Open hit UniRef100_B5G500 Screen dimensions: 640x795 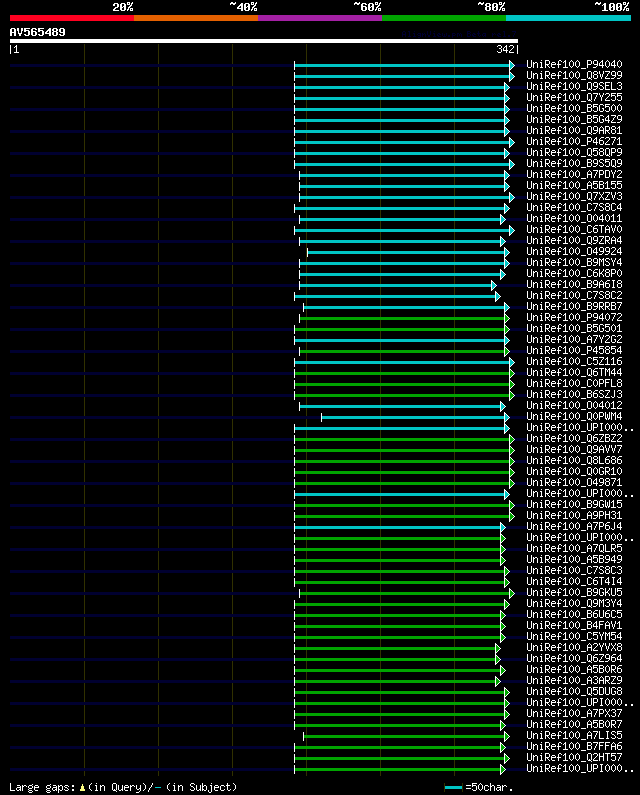pos(574,109)
